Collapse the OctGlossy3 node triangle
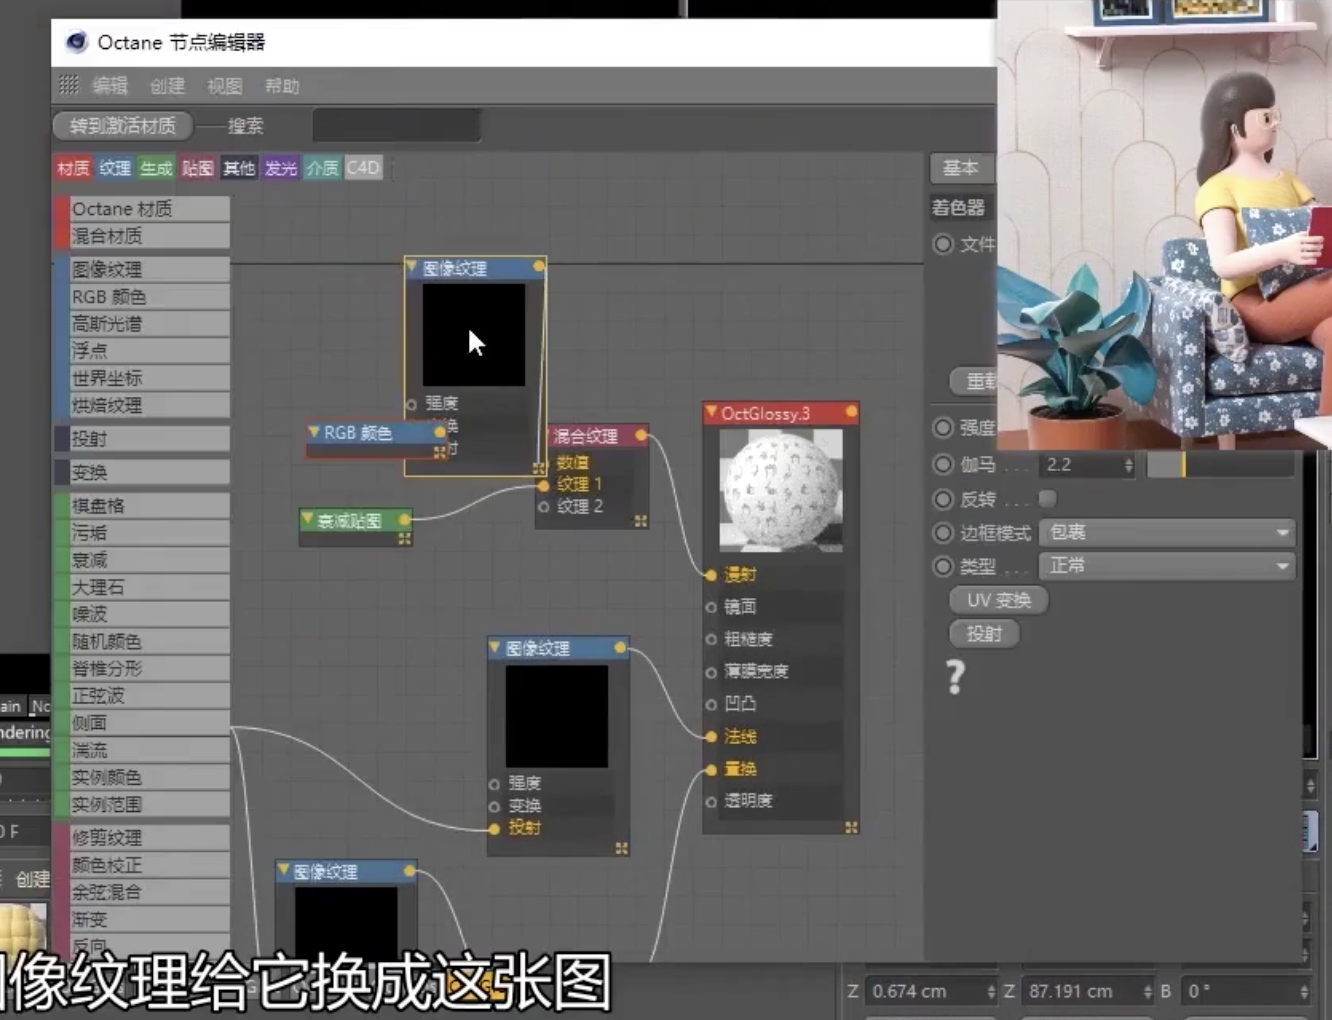The width and height of the screenshot is (1332, 1020). (x=711, y=412)
